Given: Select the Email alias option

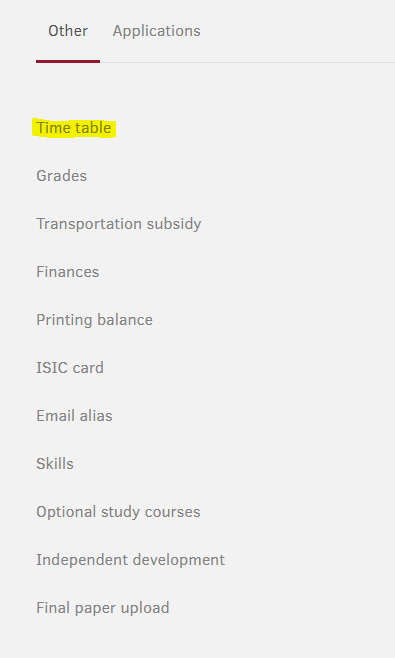Looking at the screenshot, I should coord(74,416).
